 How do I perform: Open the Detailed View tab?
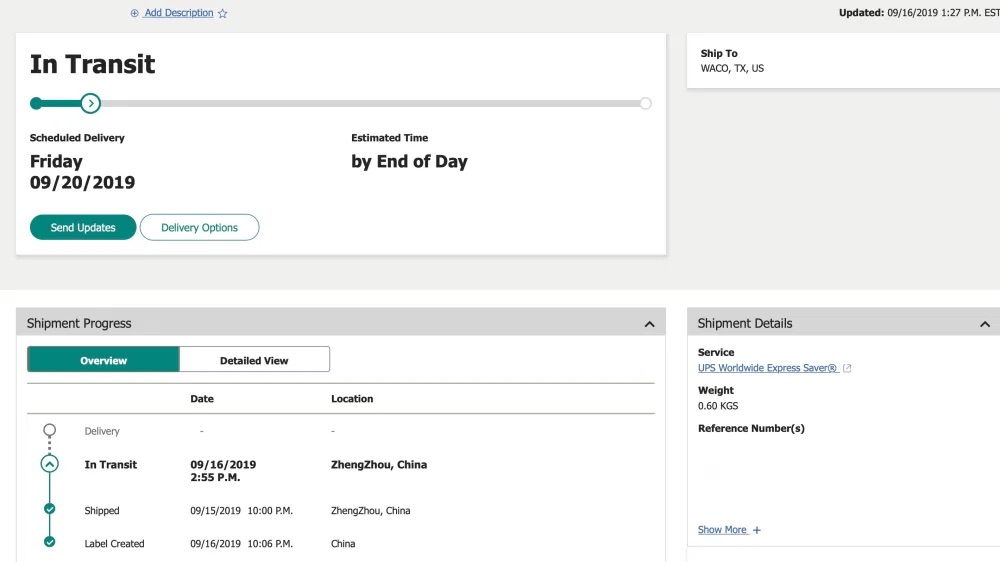pyautogui.click(x=254, y=360)
